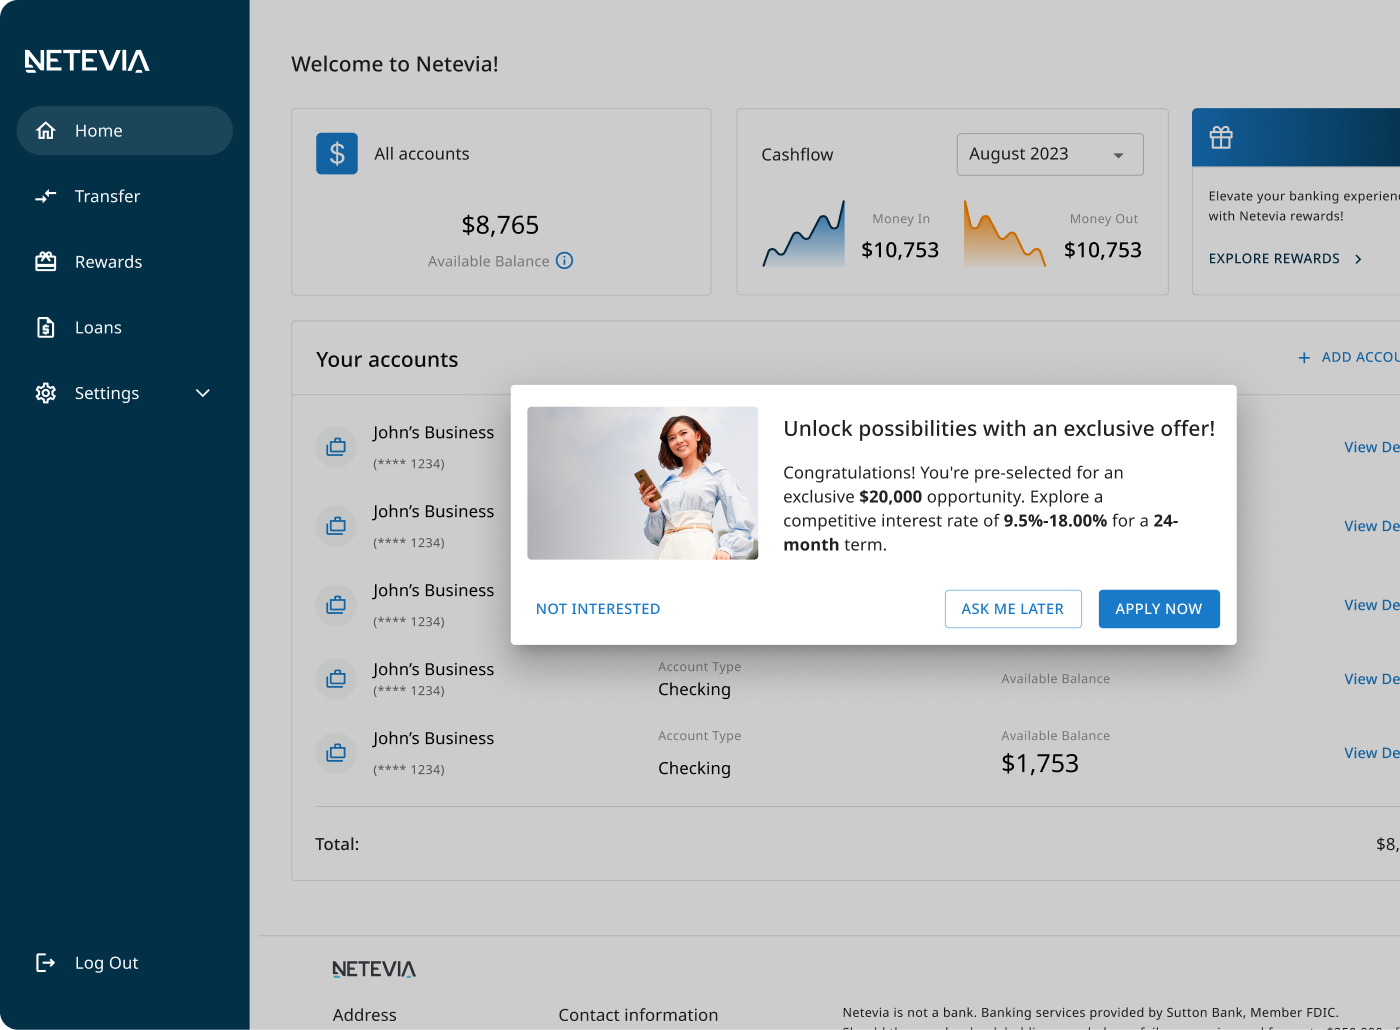The image size is (1400, 1030).
Task: Click EXPLORE REWARDS on the banner
Action: (1274, 258)
